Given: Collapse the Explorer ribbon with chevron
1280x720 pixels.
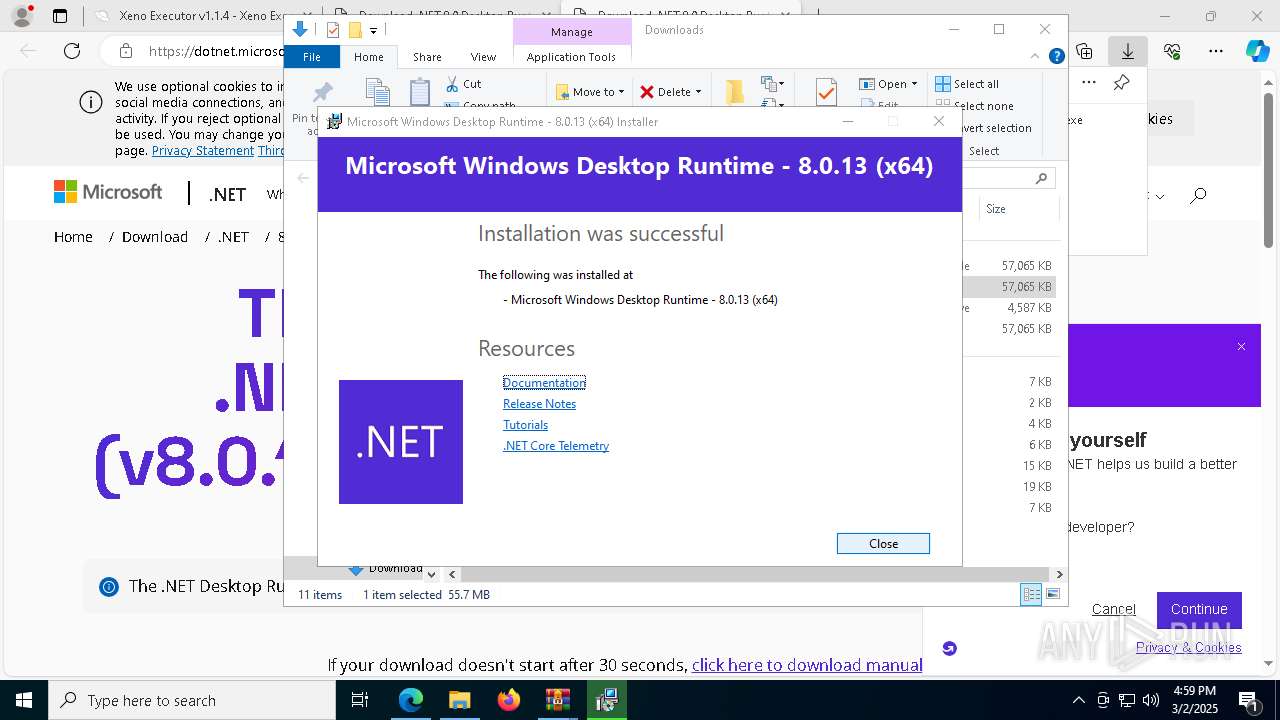Looking at the screenshot, I should (1036, 57).
